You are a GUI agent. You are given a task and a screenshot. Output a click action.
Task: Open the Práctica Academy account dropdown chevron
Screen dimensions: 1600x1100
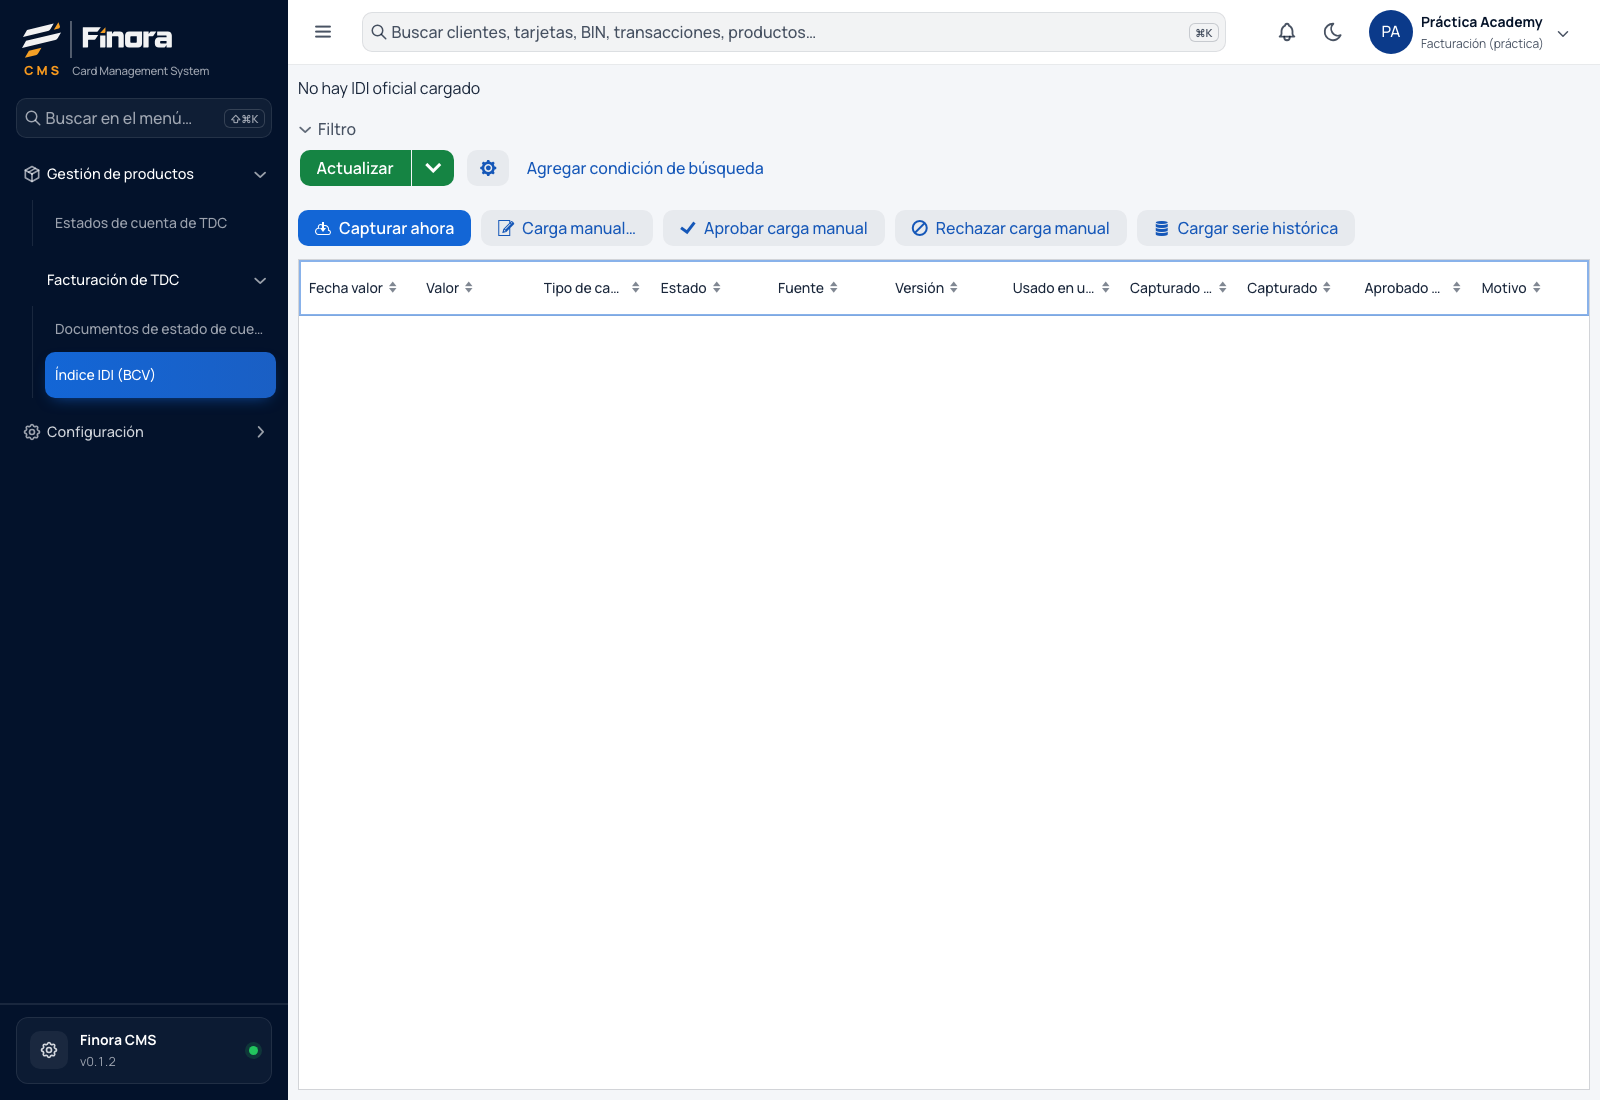point(1563,33)
